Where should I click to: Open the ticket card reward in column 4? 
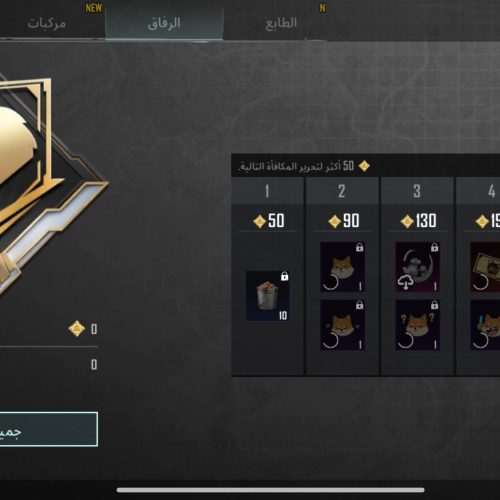point(485,267)
